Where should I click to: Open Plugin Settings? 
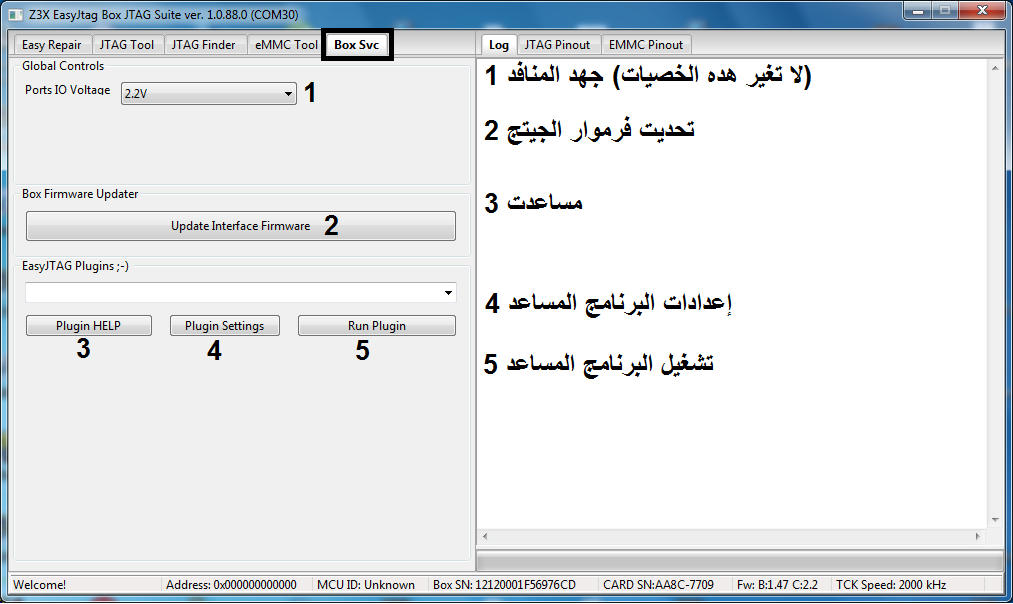(x=224, y=326)
